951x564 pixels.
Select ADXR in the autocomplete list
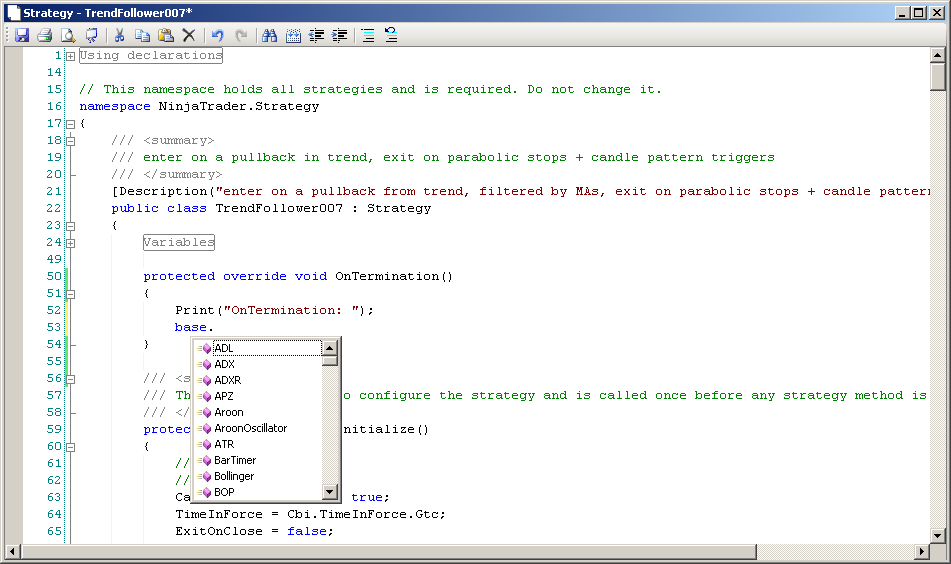[x=258, y=380]
